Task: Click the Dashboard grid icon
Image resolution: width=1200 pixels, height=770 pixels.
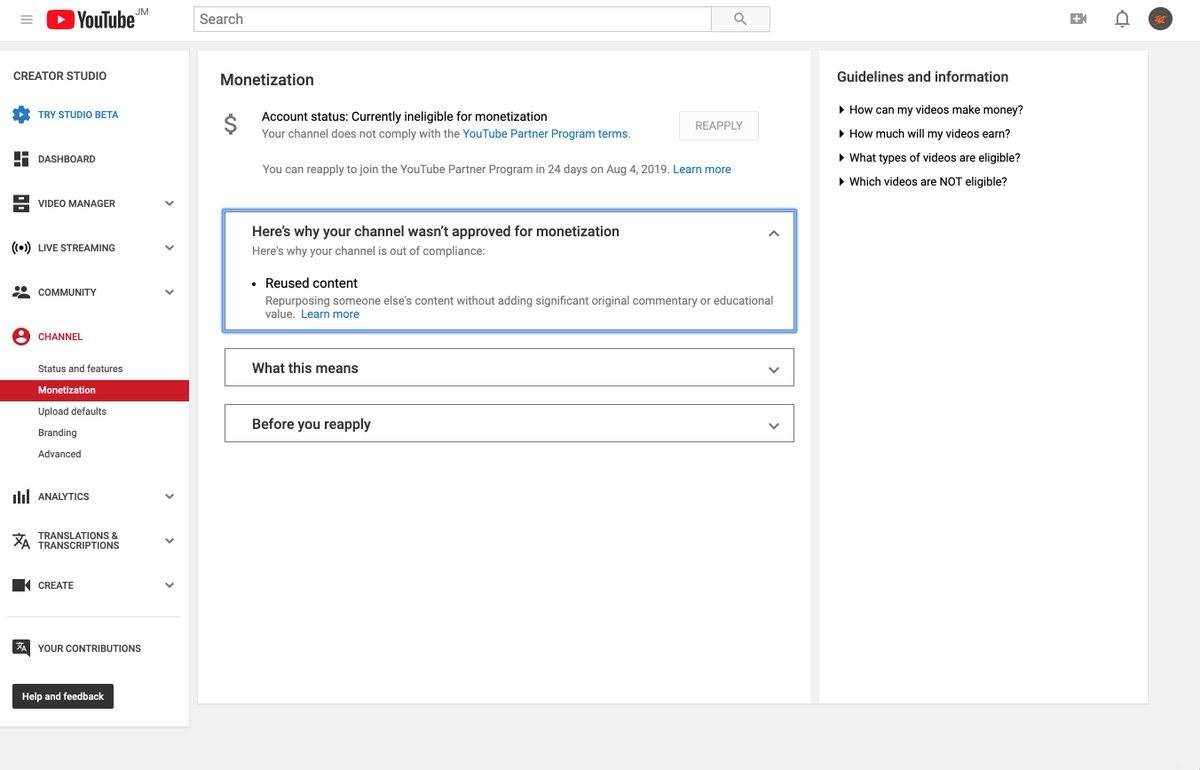Action: click(21, 159)
